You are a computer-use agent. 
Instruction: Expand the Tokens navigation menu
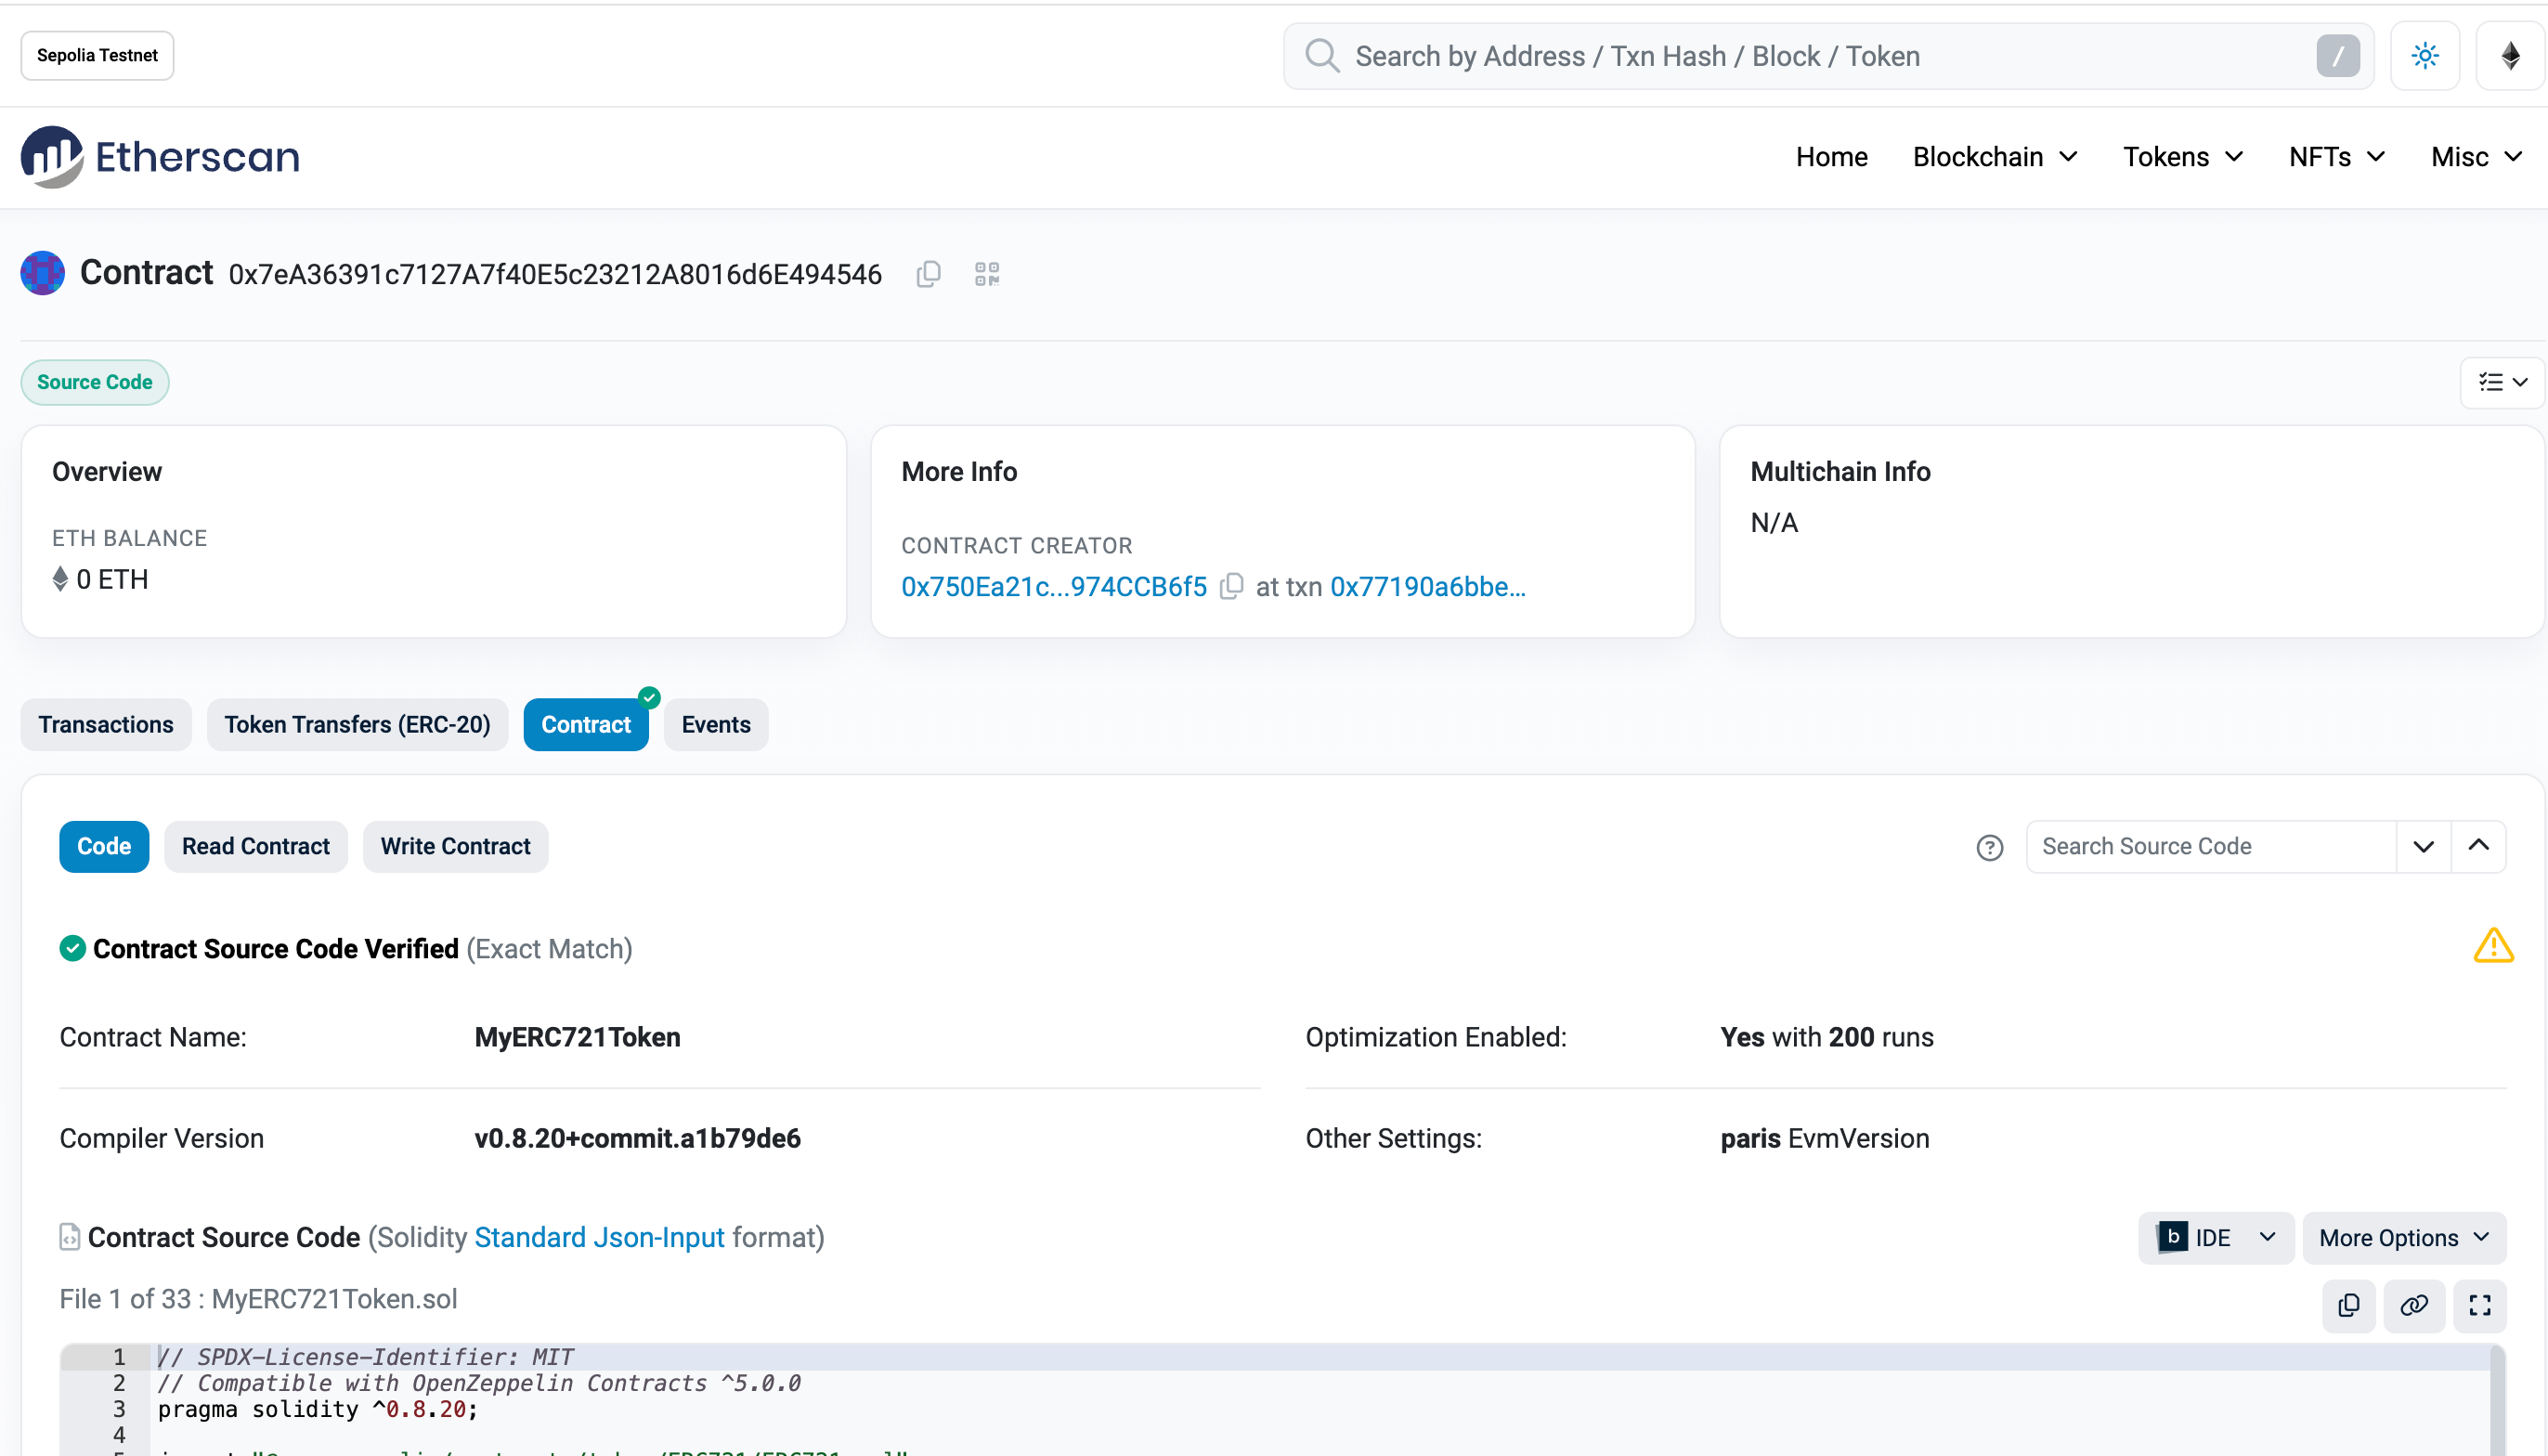[x=2183, y=157]
